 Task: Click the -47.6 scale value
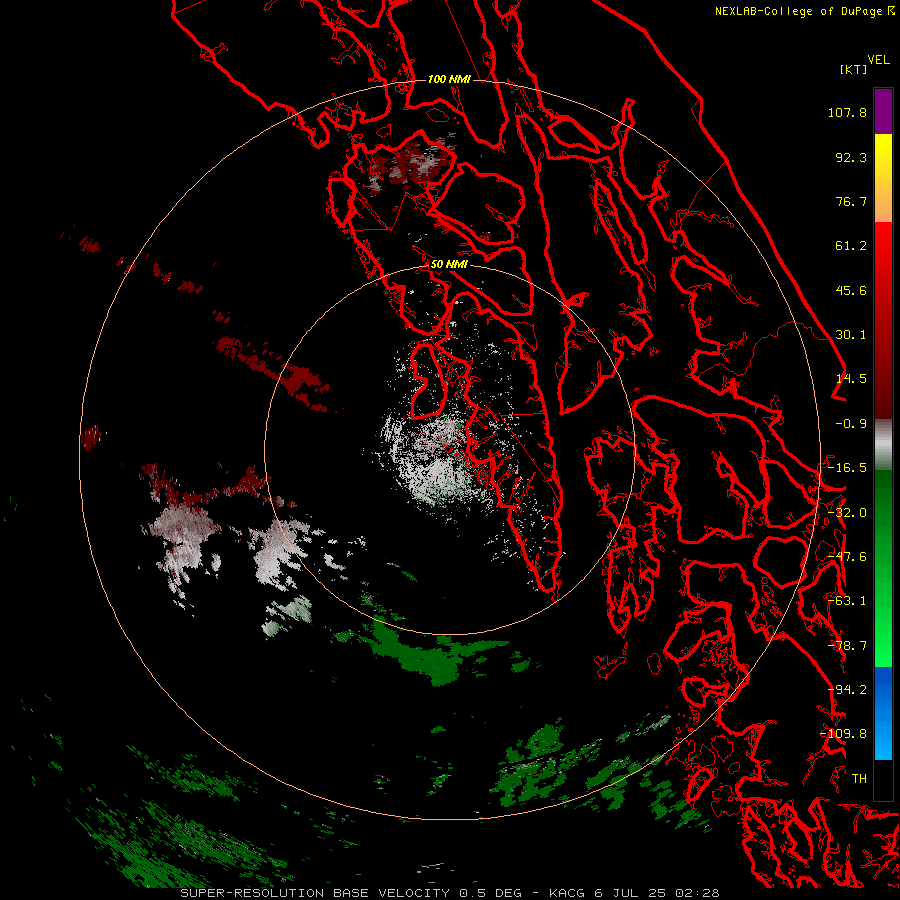847,557
